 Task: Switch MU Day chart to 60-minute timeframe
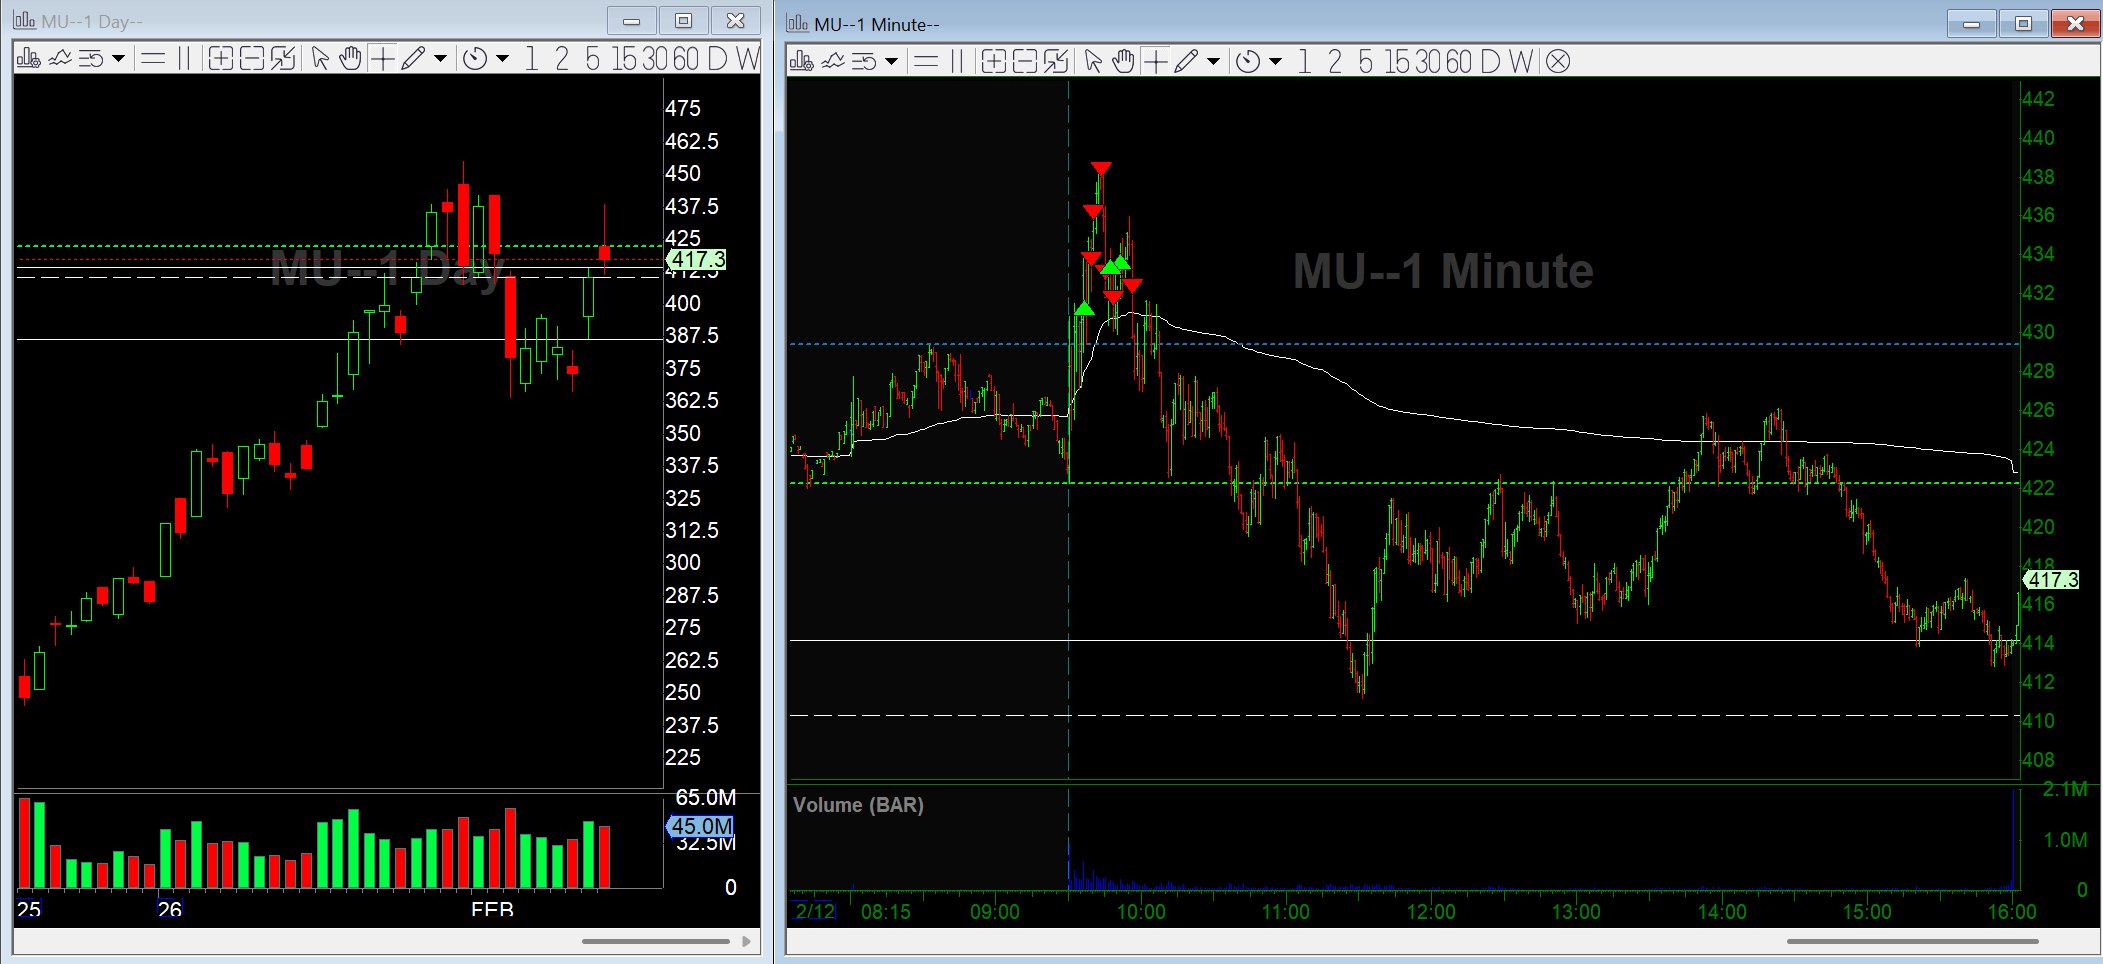[x=686, y=59]
